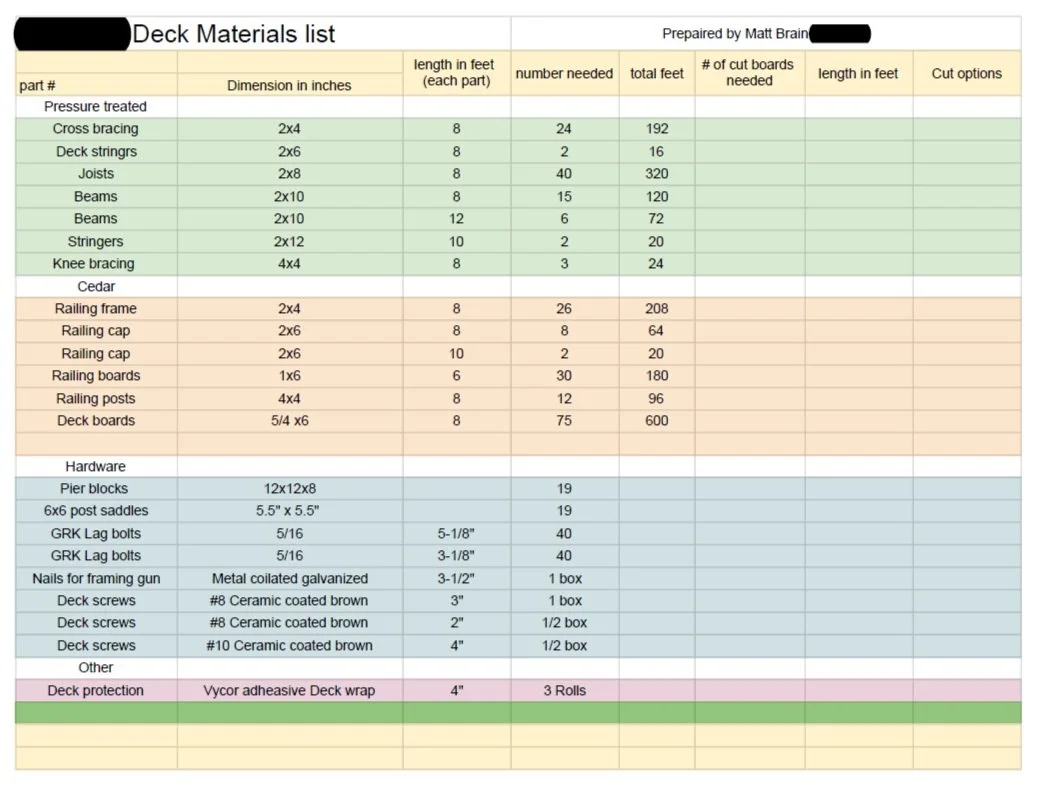Screen dimensions: 1038x803
Task: Click the "total feet" column header
Action: [657, 73]
